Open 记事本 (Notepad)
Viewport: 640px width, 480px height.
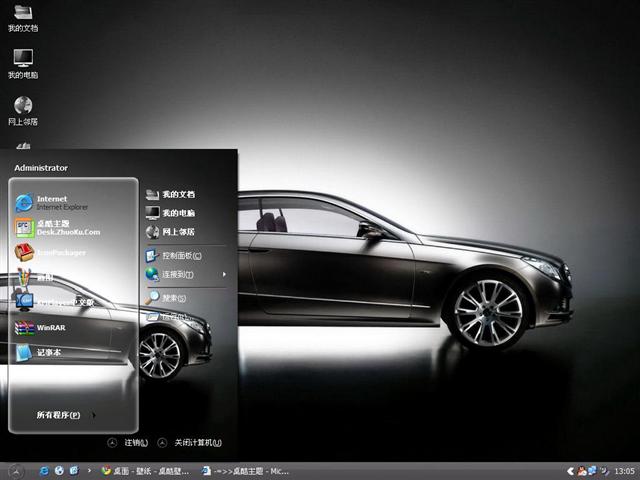pyautogui.click(x=48, y=352)
